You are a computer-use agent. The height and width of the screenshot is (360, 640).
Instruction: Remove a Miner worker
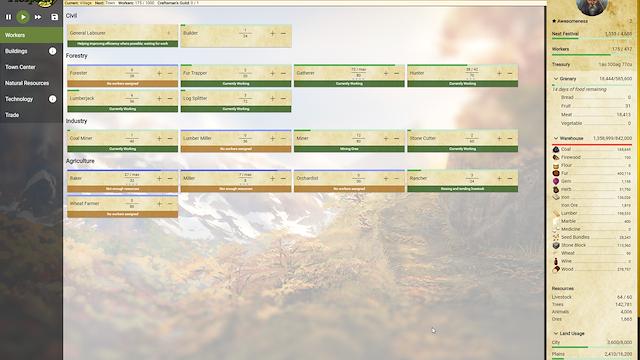pos(397,138)
